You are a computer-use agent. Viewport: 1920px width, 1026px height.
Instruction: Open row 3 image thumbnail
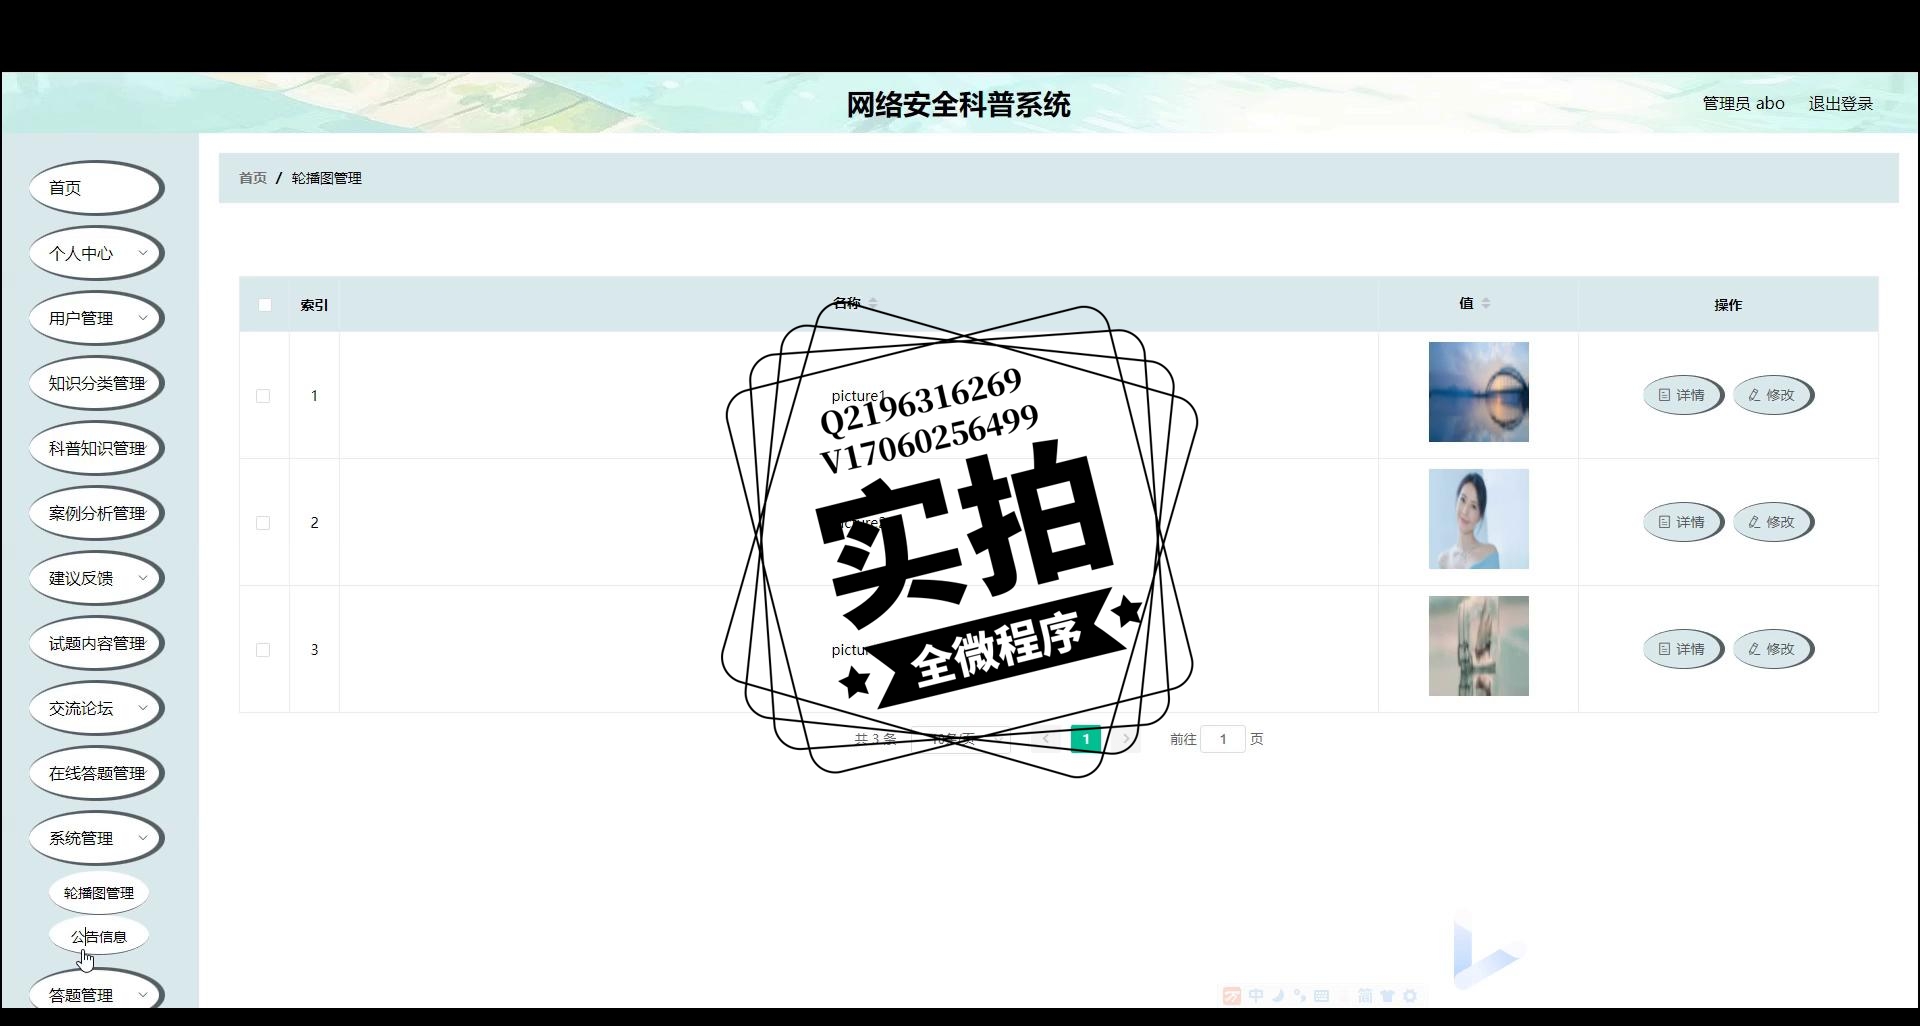[x=1478, y=646]
